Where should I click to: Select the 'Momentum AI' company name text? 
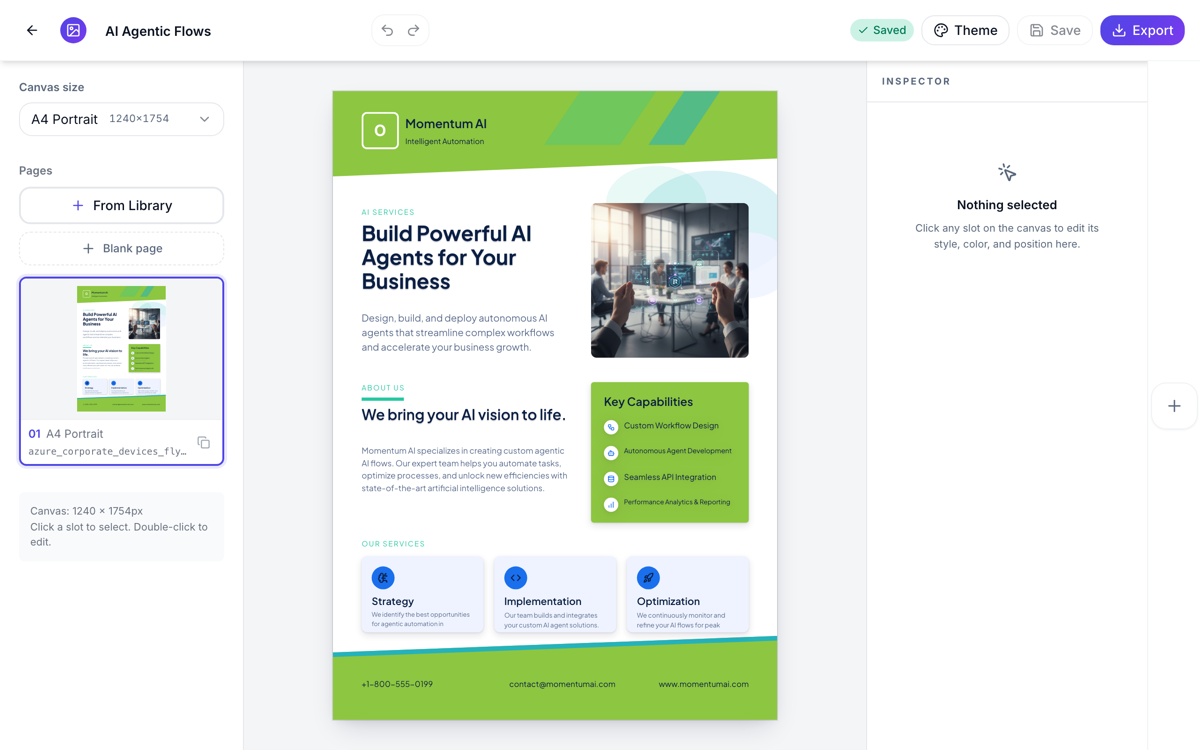tap(446, 124)
